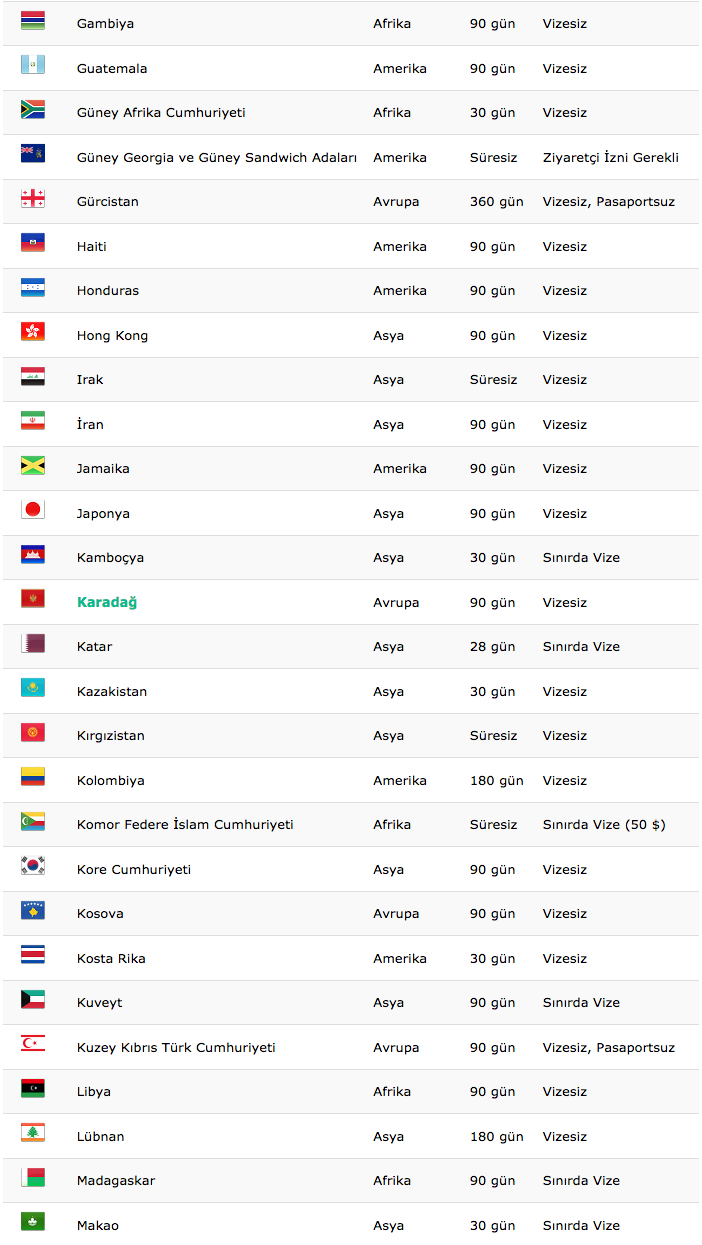The image size is (702, 1245).
Task: Select the Güney Afrika Cumhuriyeti name
Action: click(x=161, y=113)
